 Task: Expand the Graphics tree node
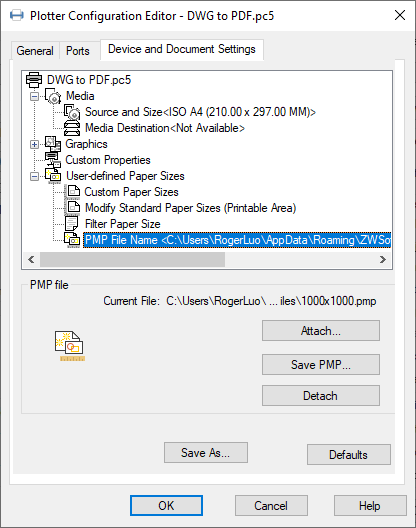pyautogui.click(x=34, y=144)
